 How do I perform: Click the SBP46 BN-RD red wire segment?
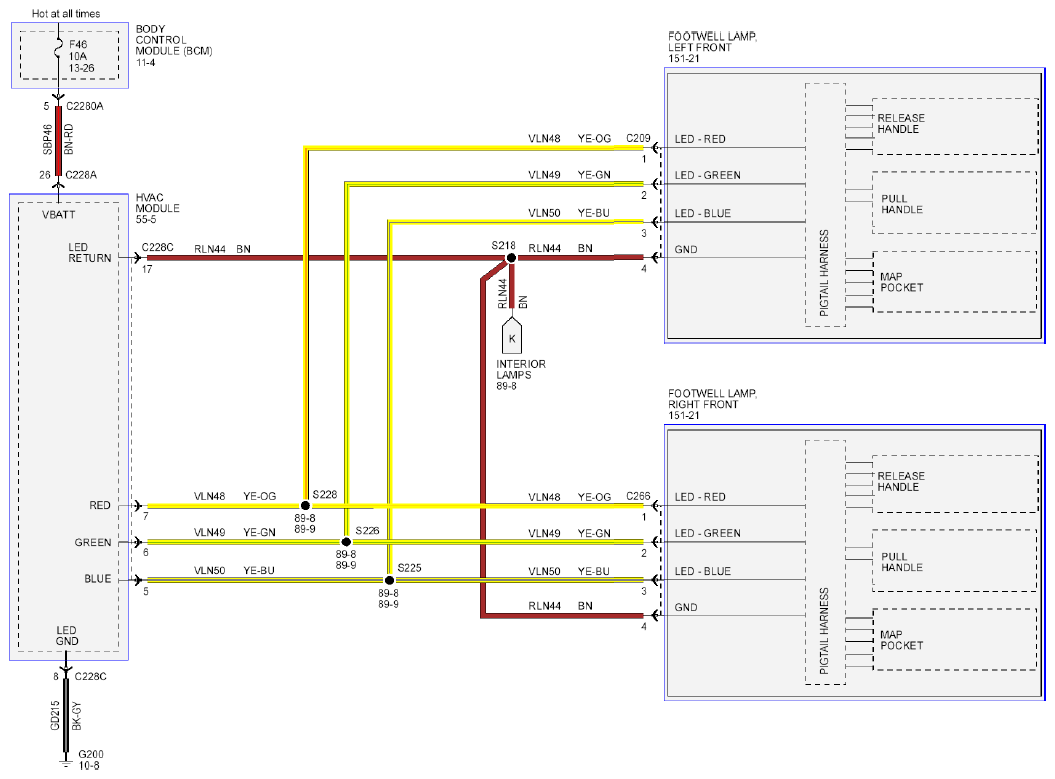(59, 140)
